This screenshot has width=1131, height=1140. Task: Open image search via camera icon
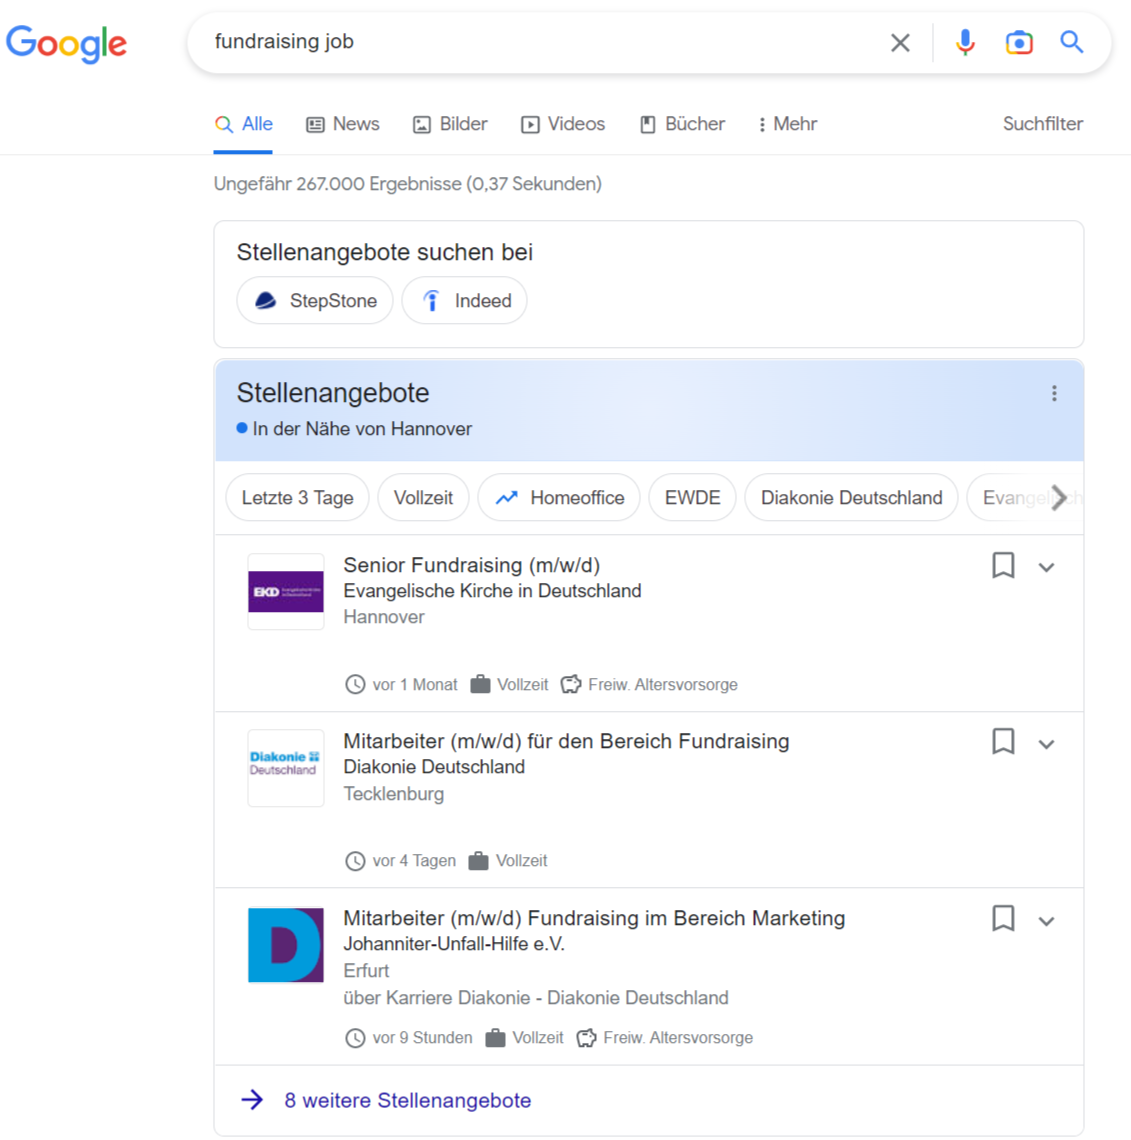click(x=1019, y=43)
